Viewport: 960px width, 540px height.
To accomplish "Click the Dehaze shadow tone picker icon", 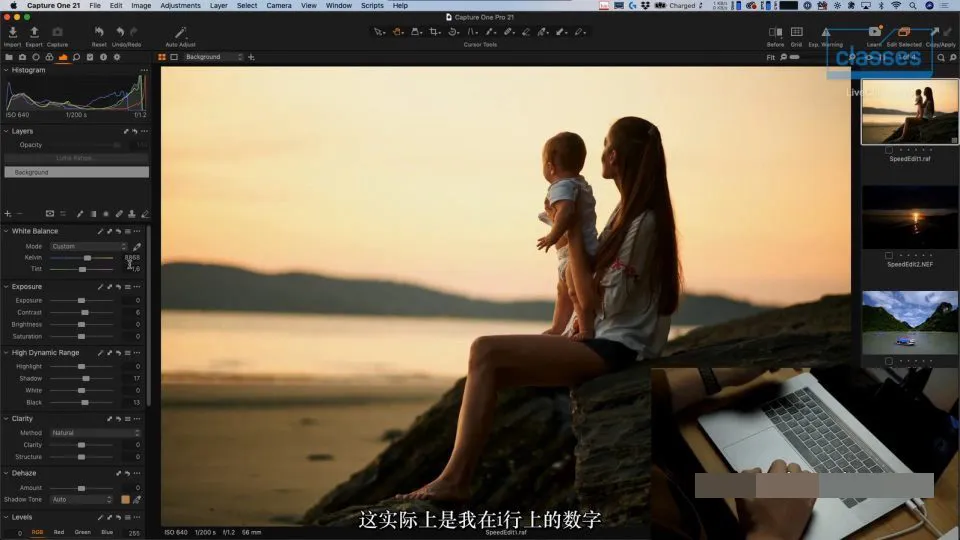I will click(x=137, y=500).
